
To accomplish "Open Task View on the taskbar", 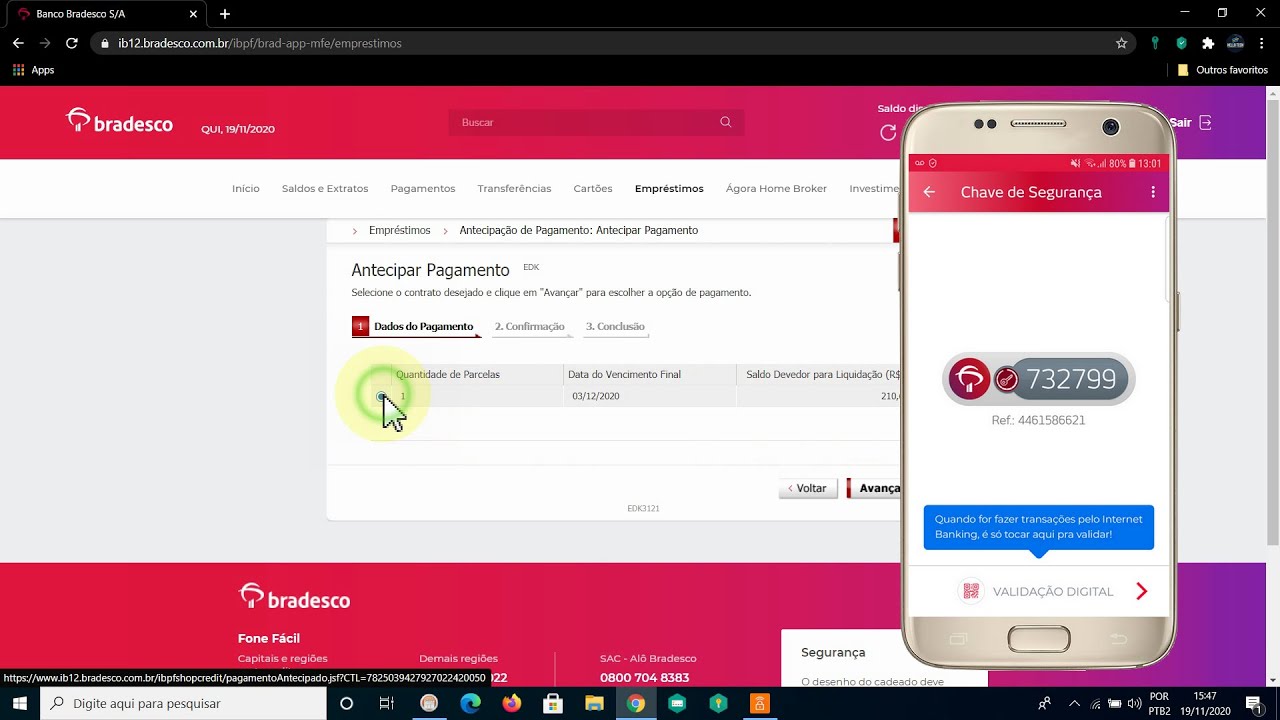I will tap(387, 703).
